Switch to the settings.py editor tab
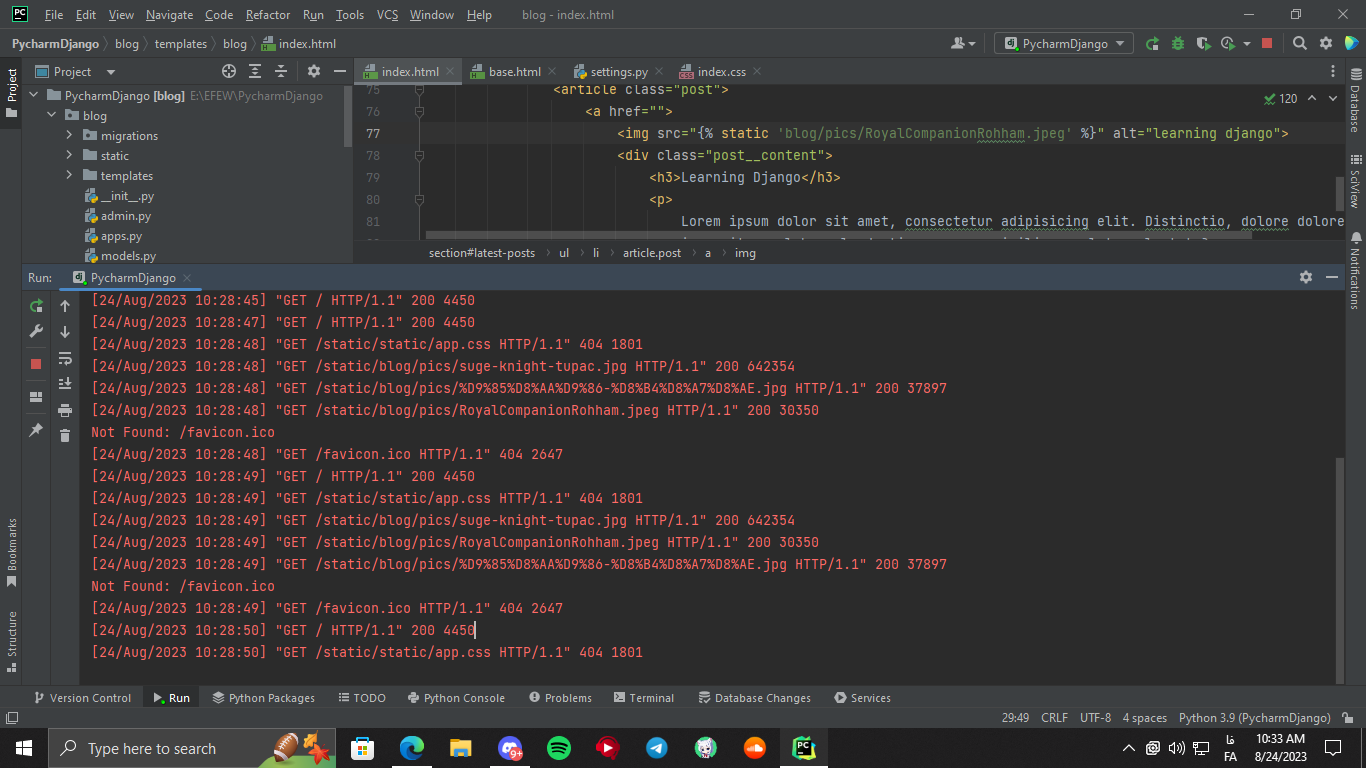This screenshot has width=1366, height=768. point(617,71)
